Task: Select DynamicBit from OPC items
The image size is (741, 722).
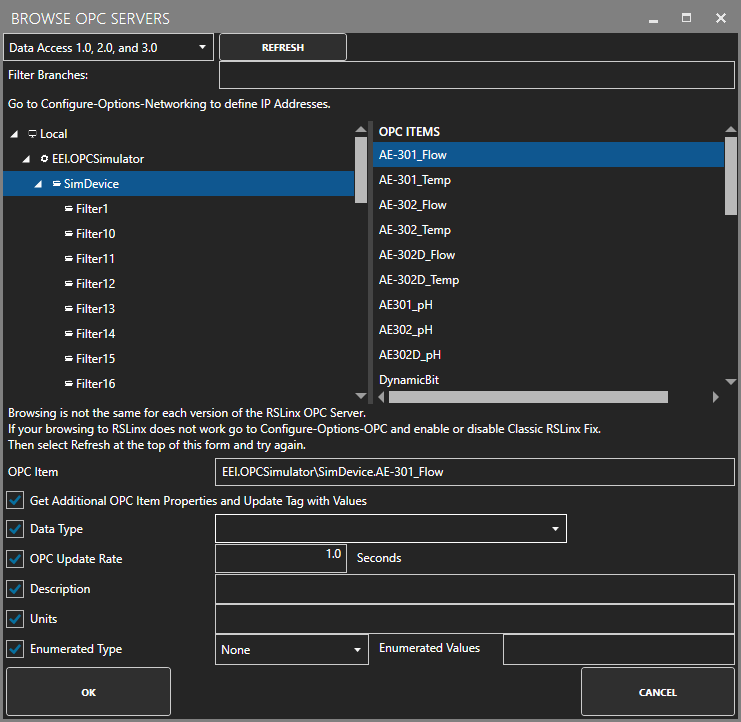Action: point(409,380)
